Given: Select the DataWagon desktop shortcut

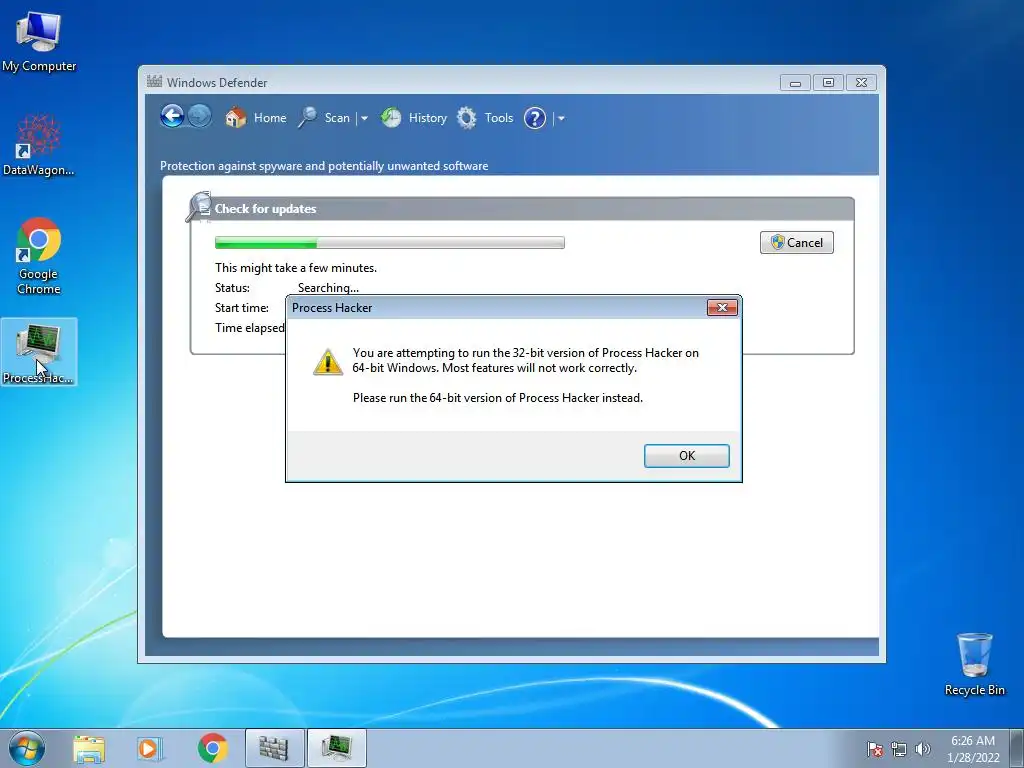Looking at the screenshot, I should coord(39,145).
